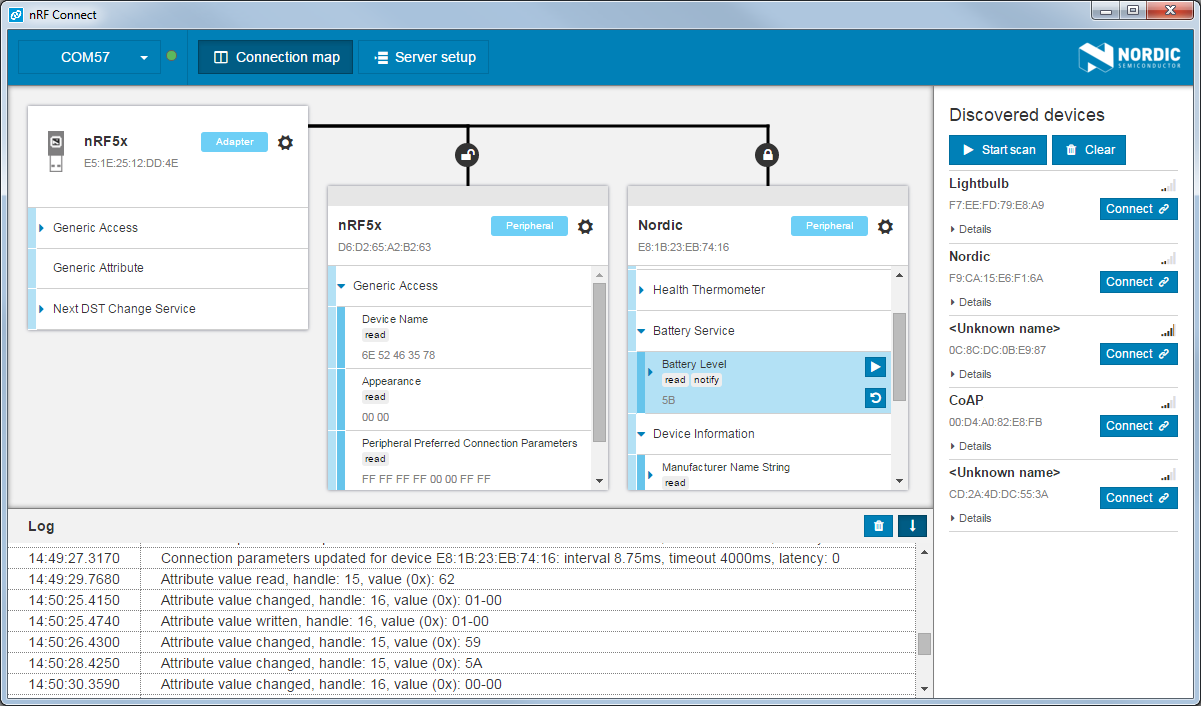Image resolution: width=1201 pixels, height=706 pixels.
Task: Expand Details for CoAP device
Action: (x=971, y=446)
